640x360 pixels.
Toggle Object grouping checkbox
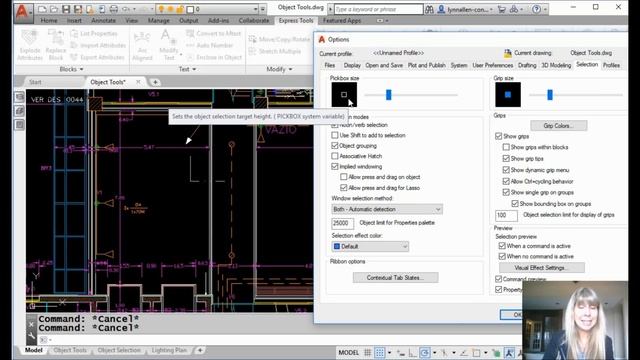tap(335, 146)
